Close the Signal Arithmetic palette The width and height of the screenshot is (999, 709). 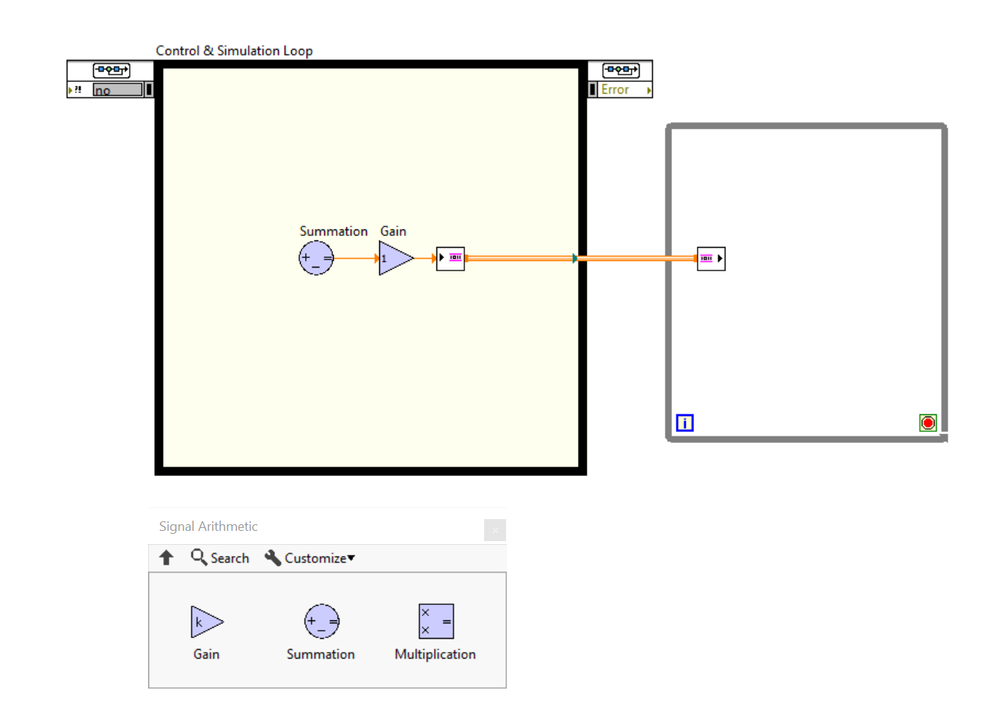pyautogui.click(x=494, y=530)
